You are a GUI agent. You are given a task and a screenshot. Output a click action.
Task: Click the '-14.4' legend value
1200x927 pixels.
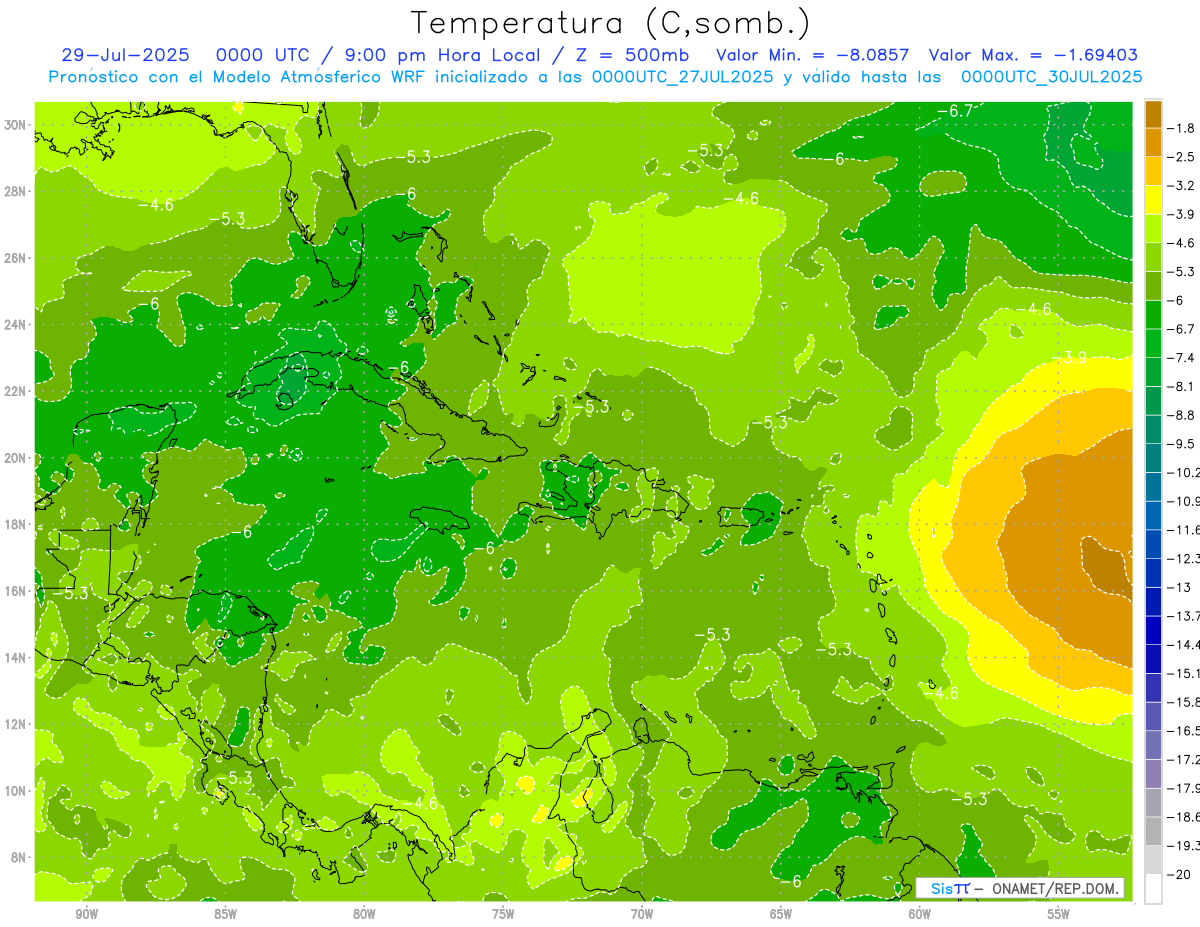(1183, 645)
